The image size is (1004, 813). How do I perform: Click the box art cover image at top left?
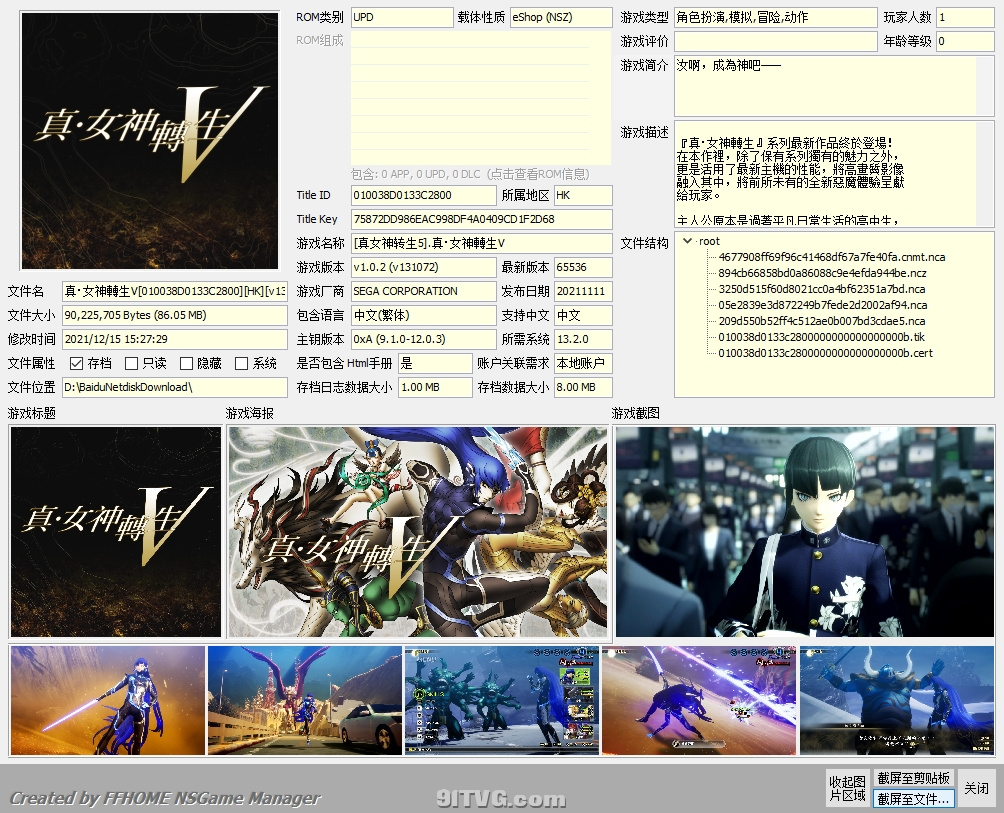click(148, 140)
